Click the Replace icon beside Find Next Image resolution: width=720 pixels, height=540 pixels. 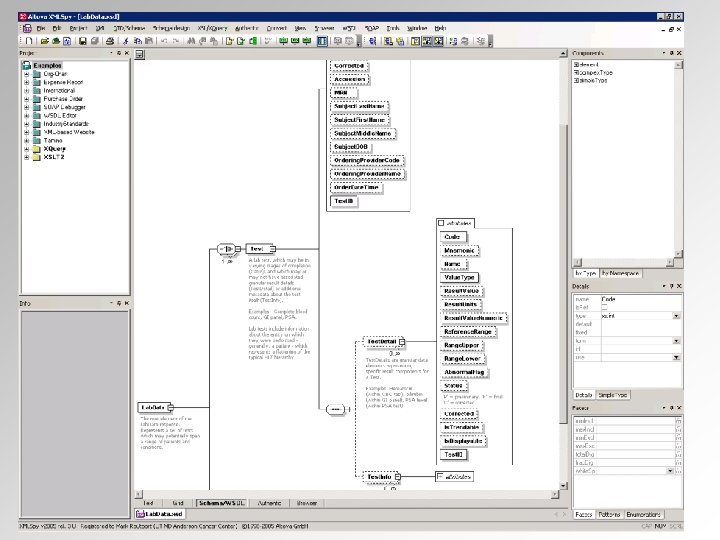click(x=214, y=41)
